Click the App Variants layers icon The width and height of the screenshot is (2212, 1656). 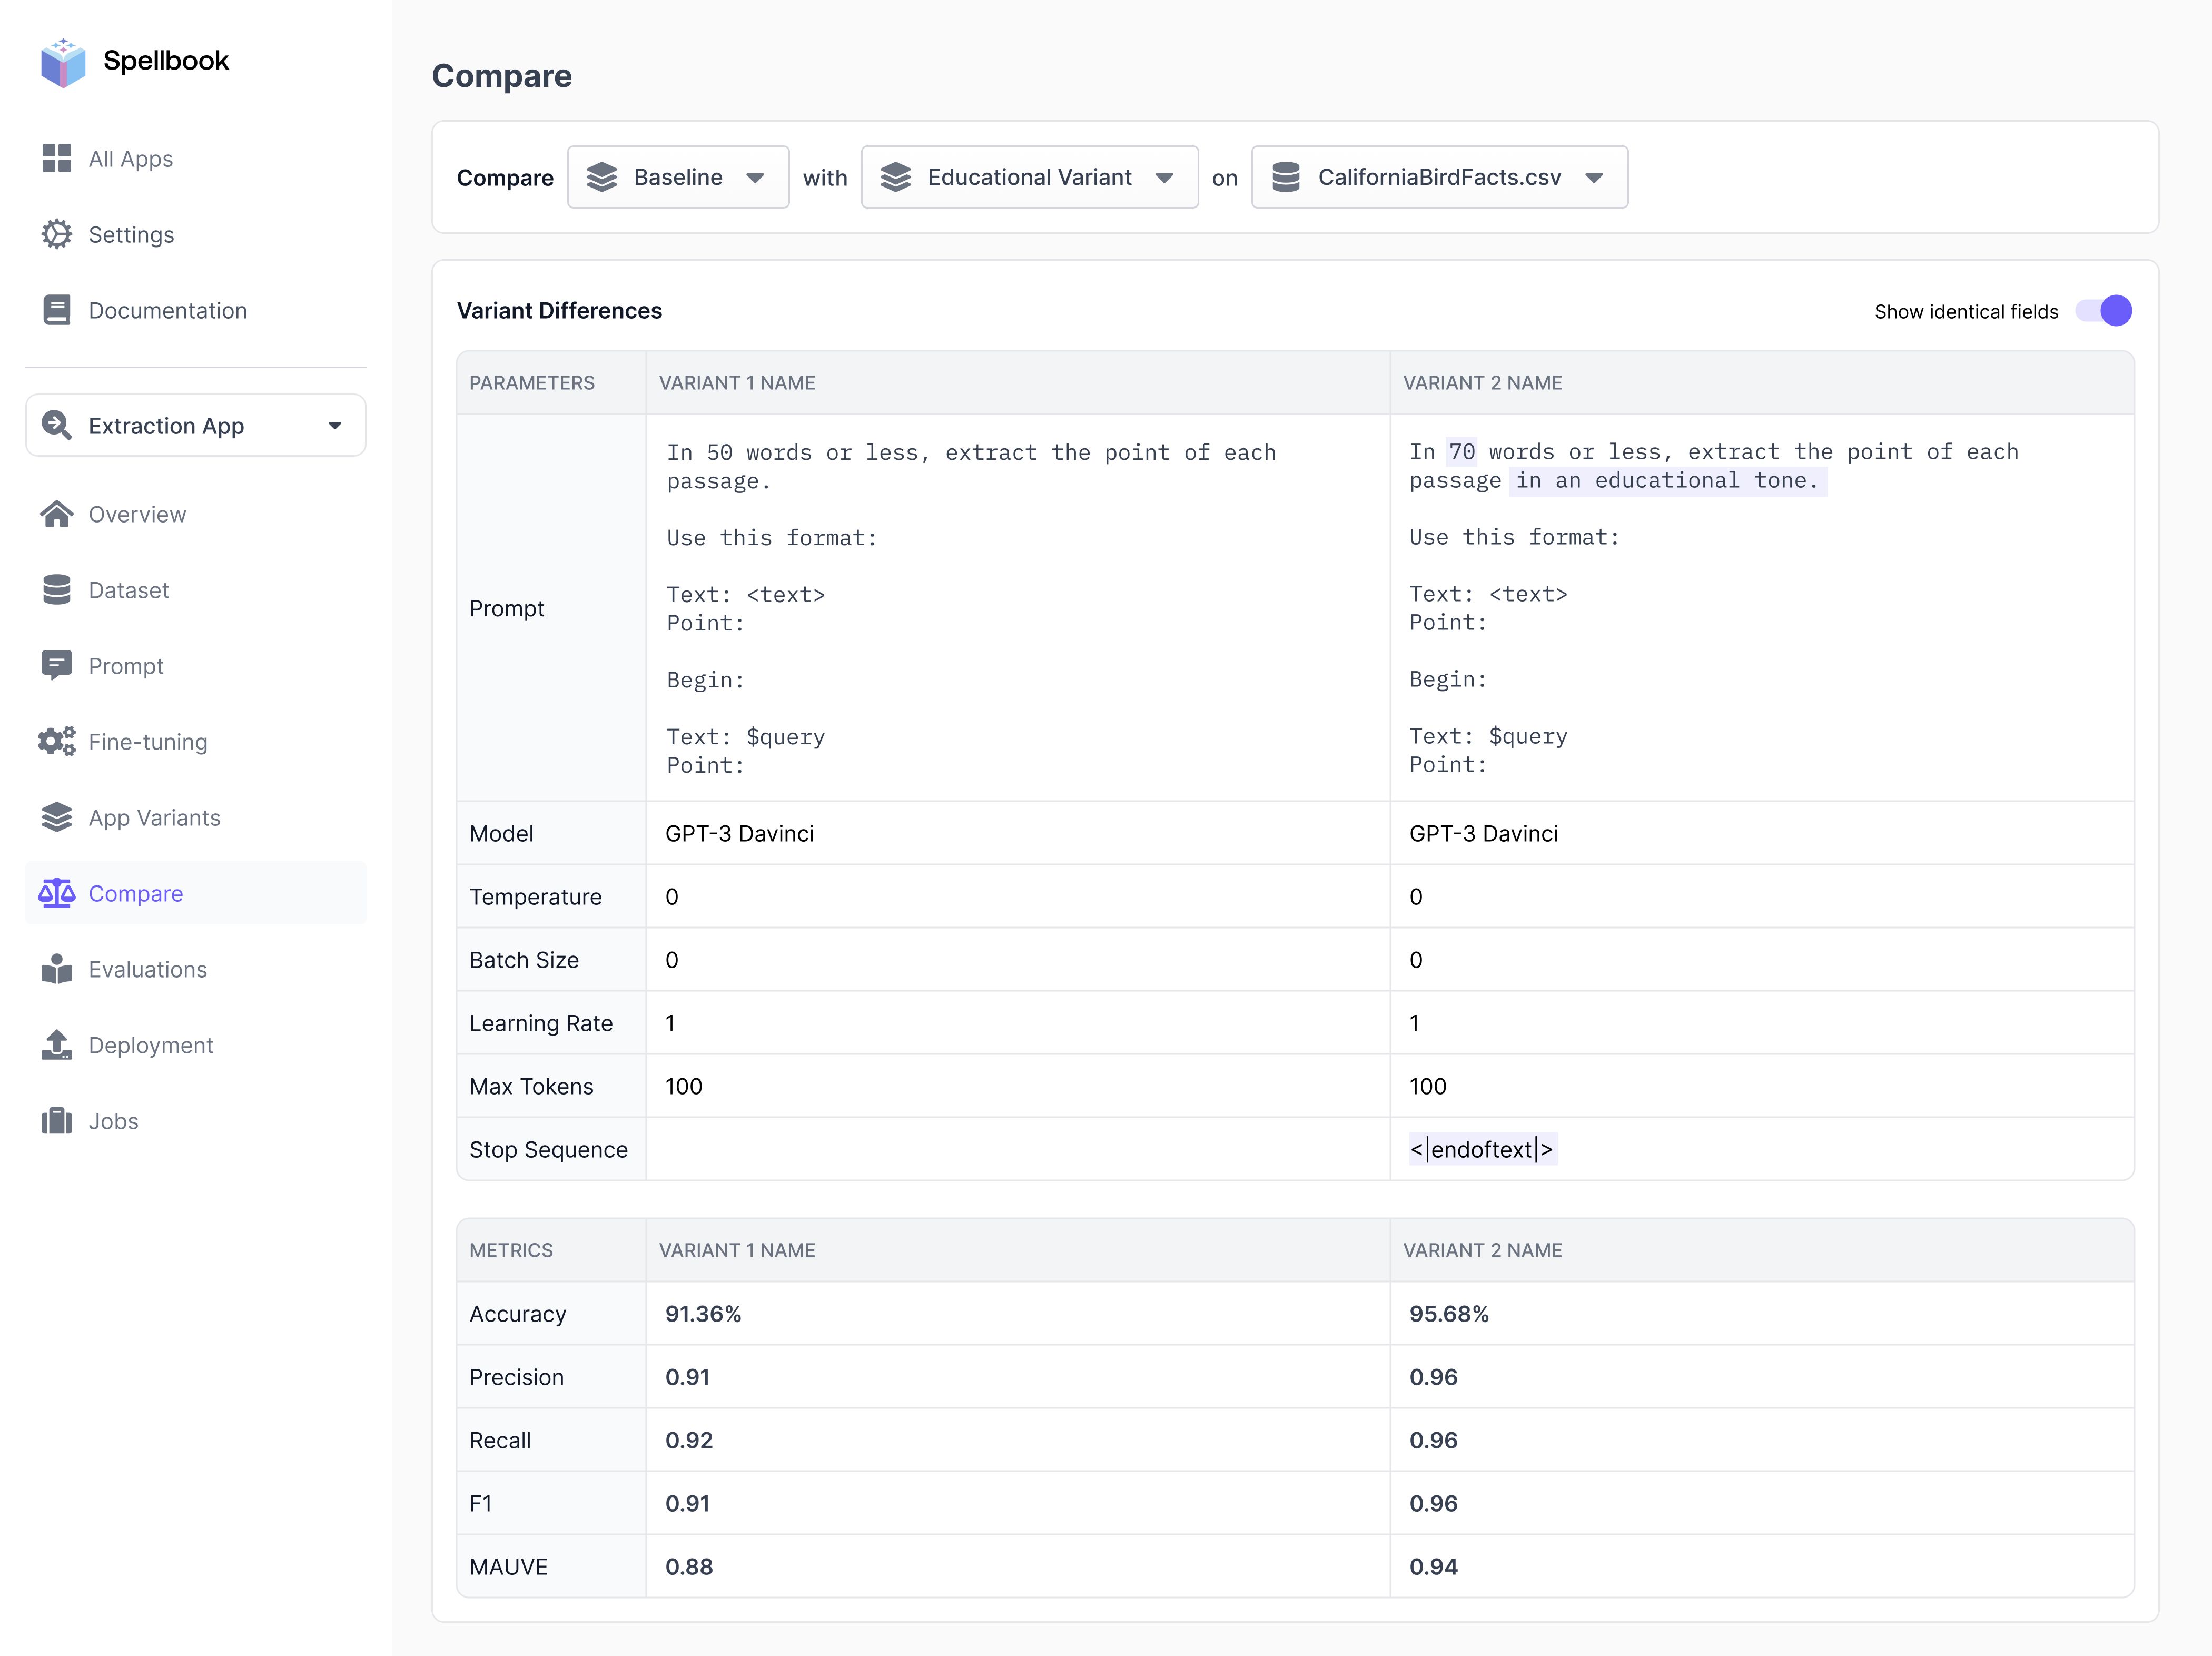57,817
